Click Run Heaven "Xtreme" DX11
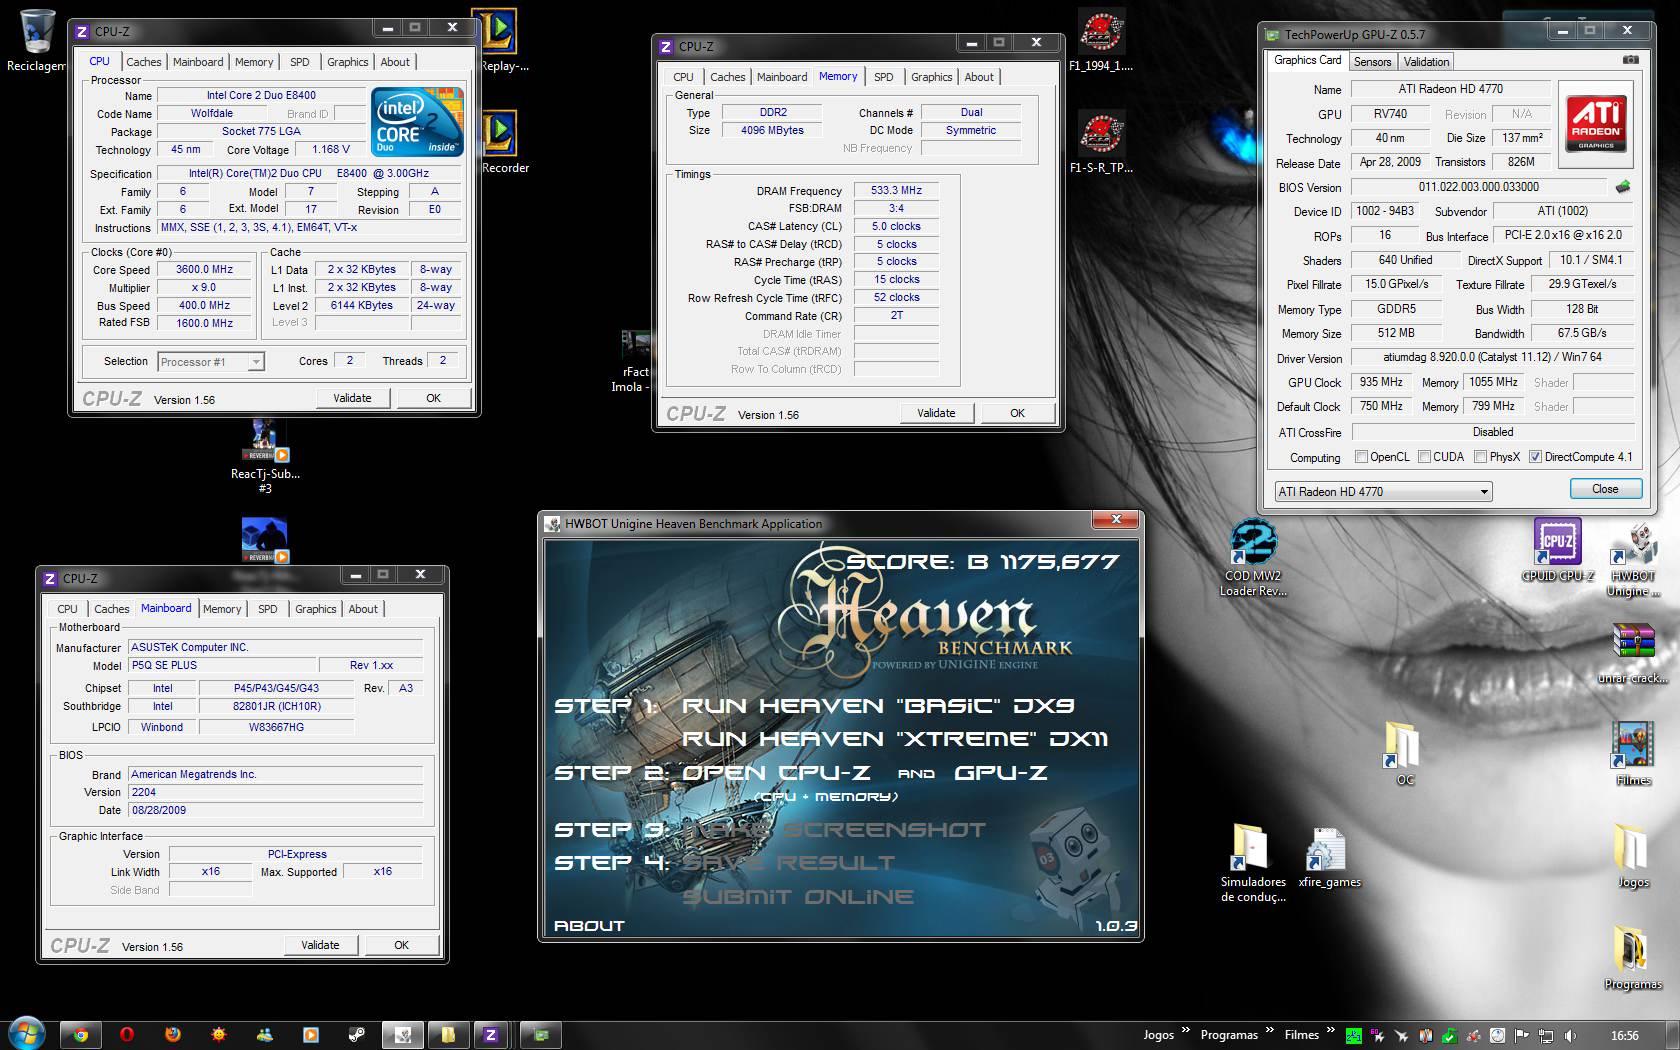Viewport: 1680px width, 1050px height. pos(895,739)
